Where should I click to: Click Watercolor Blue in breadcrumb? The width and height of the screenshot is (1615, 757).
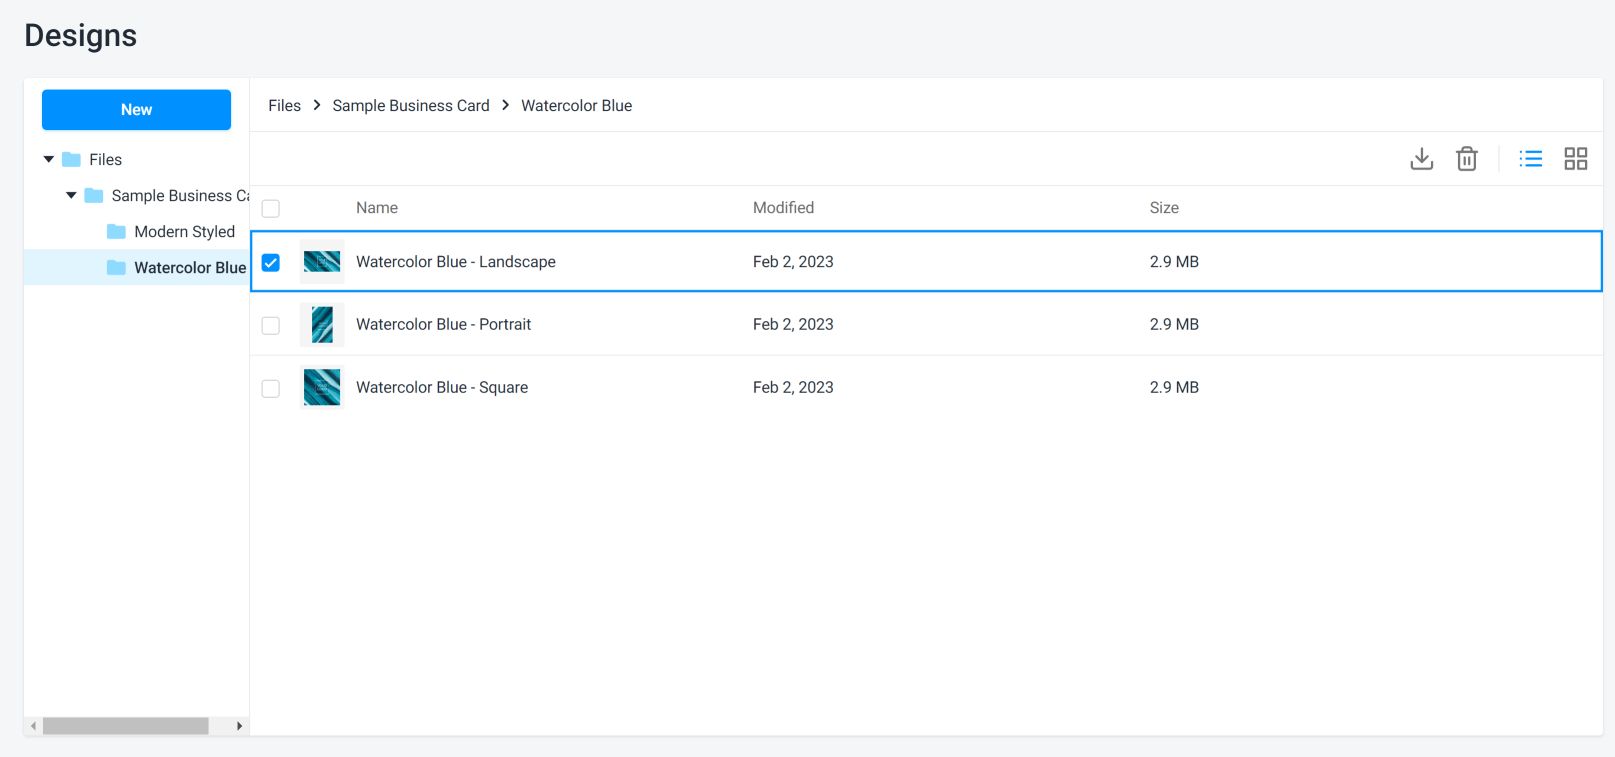[577, 106]
